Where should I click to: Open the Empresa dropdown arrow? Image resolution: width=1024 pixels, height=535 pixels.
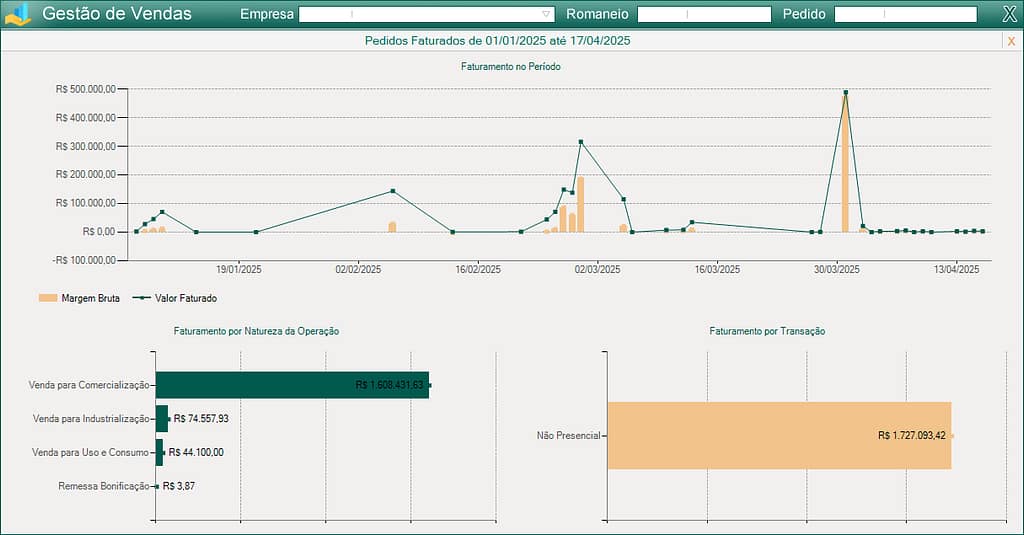(x=546, y=14)
